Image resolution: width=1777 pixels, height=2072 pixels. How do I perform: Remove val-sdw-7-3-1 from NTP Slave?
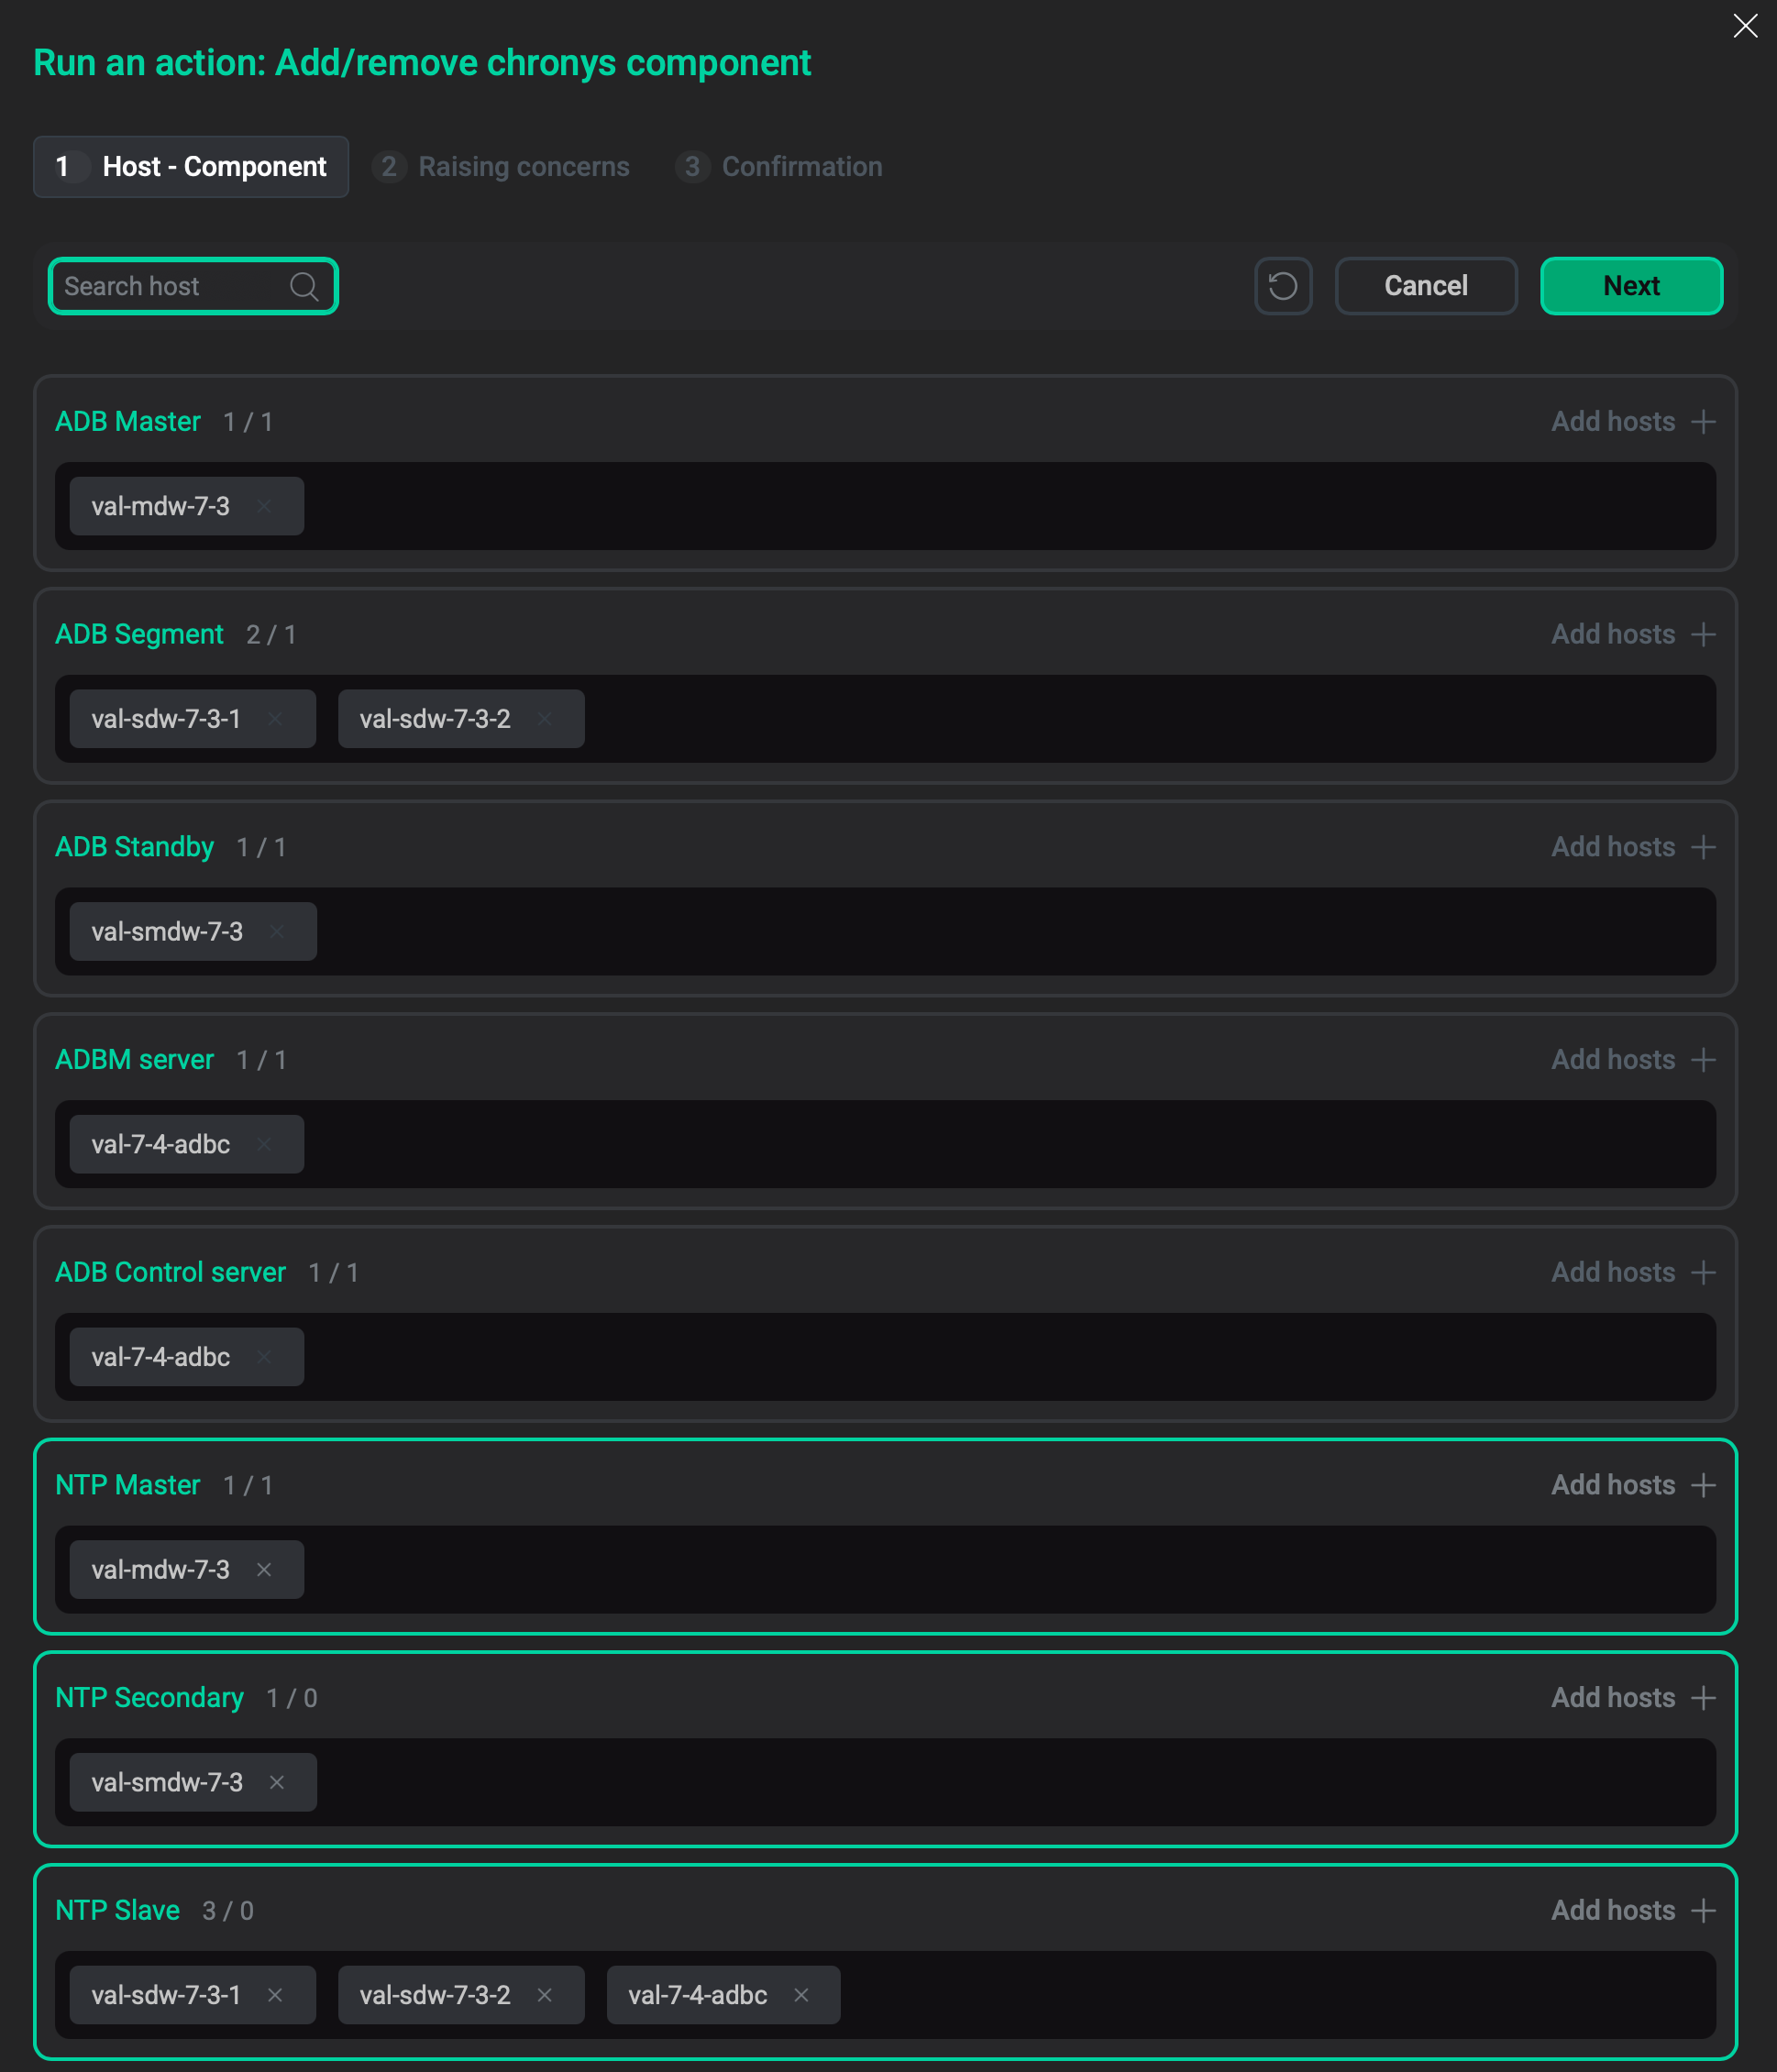(x=277, y=1995)
